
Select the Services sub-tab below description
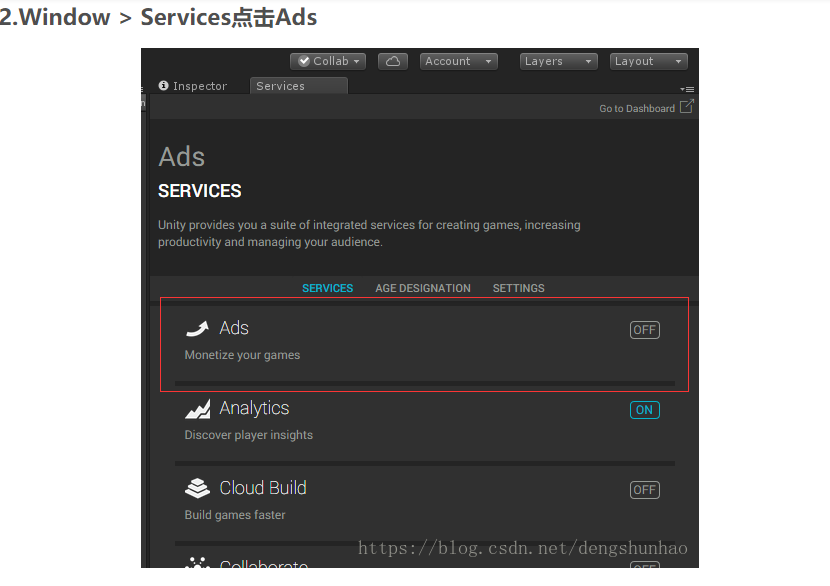point(327,288)
